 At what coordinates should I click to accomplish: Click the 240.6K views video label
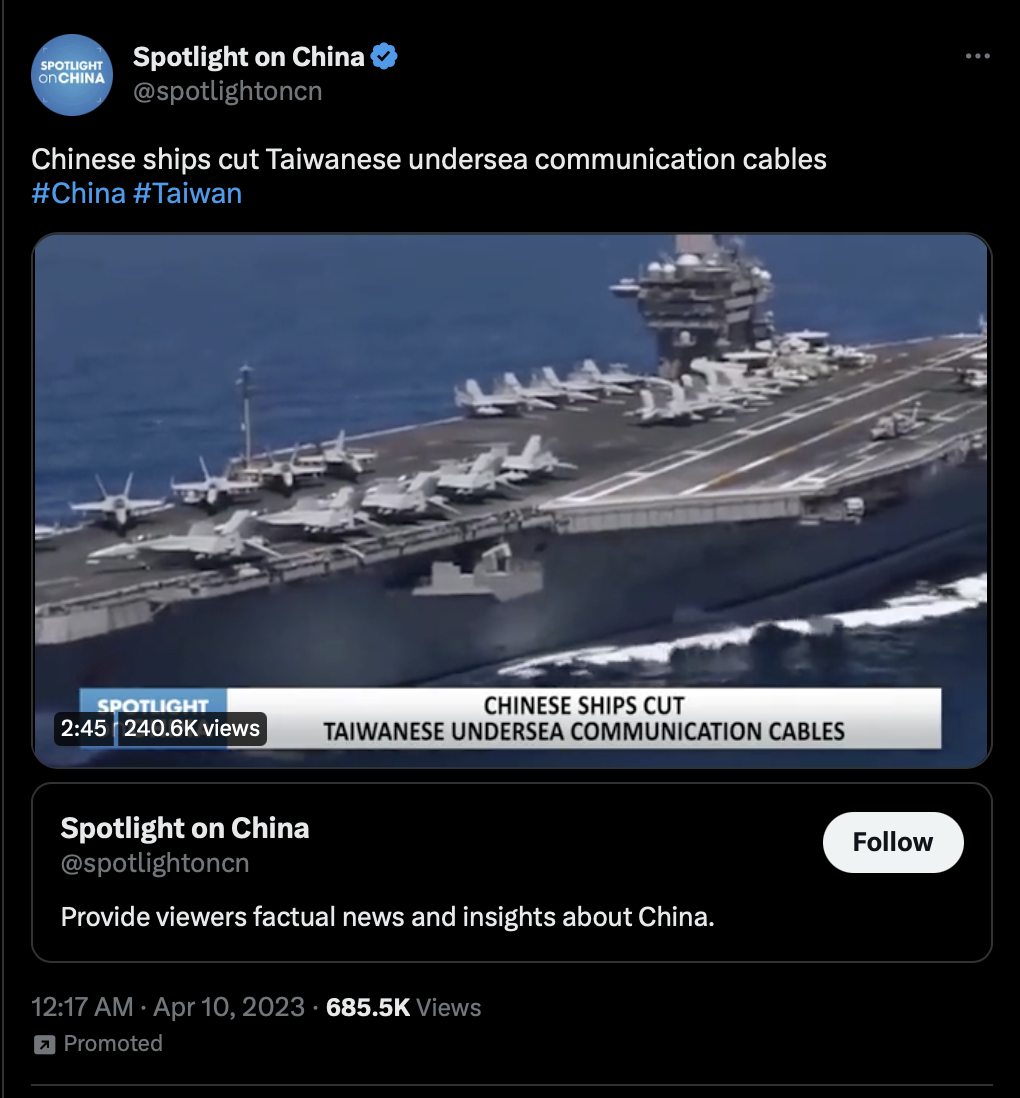(192, 728)
